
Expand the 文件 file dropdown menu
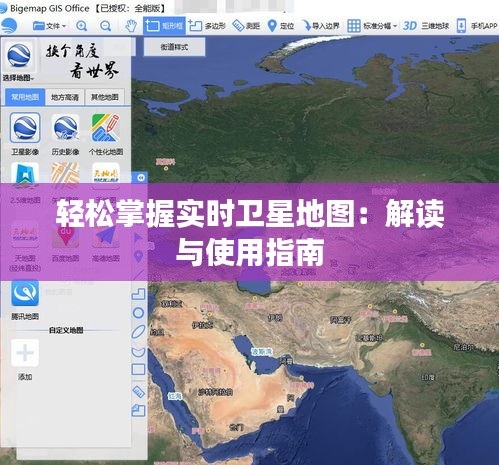(x=50, y=26)
